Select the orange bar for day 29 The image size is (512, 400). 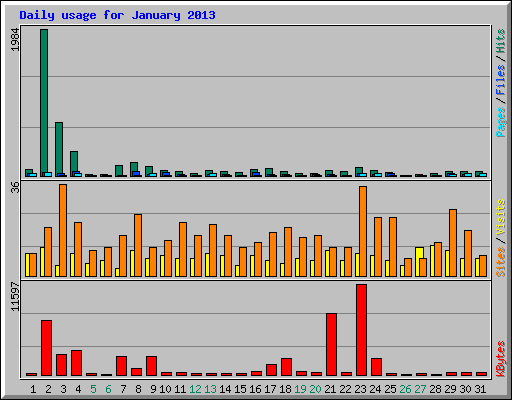pos(453,243)
